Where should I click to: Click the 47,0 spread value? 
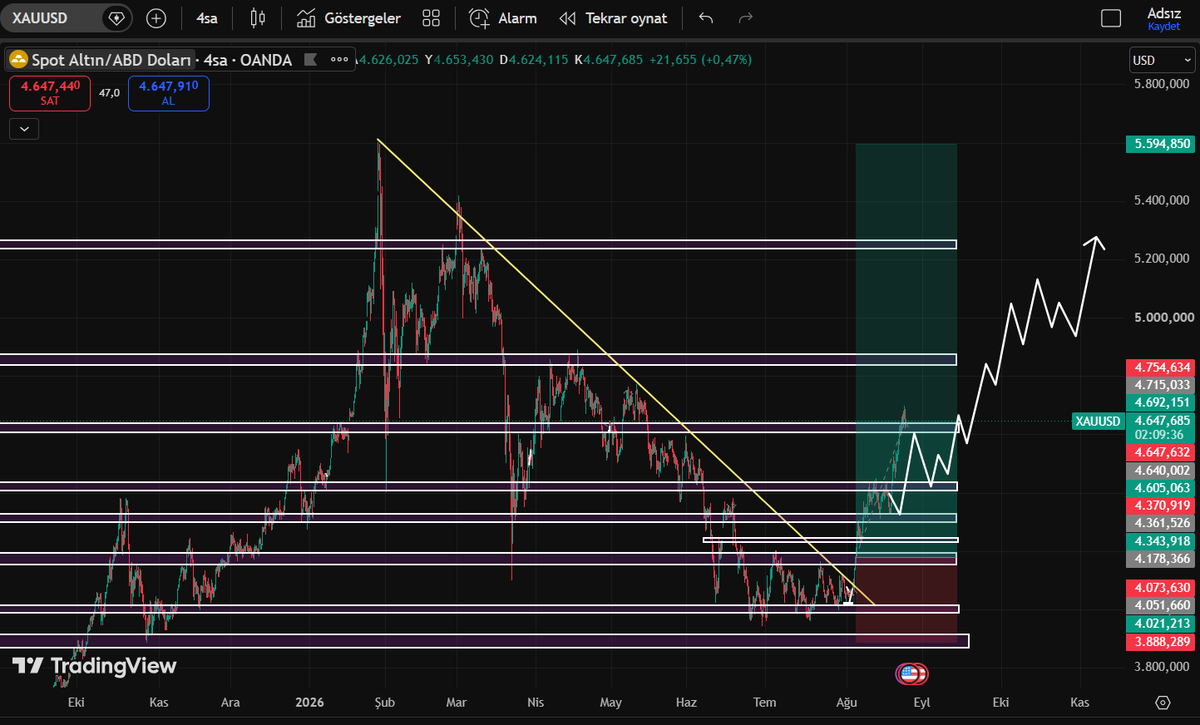tap(109, 93)
